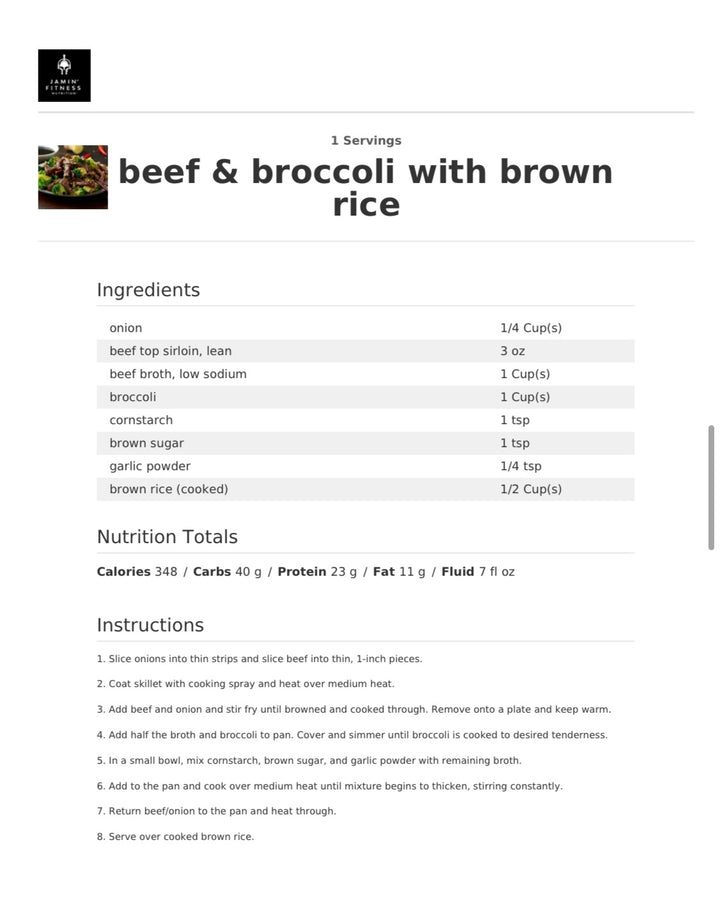Select the brown rice (cooked) row
This screenshot has height=900, width=720.
click(365, 489)
